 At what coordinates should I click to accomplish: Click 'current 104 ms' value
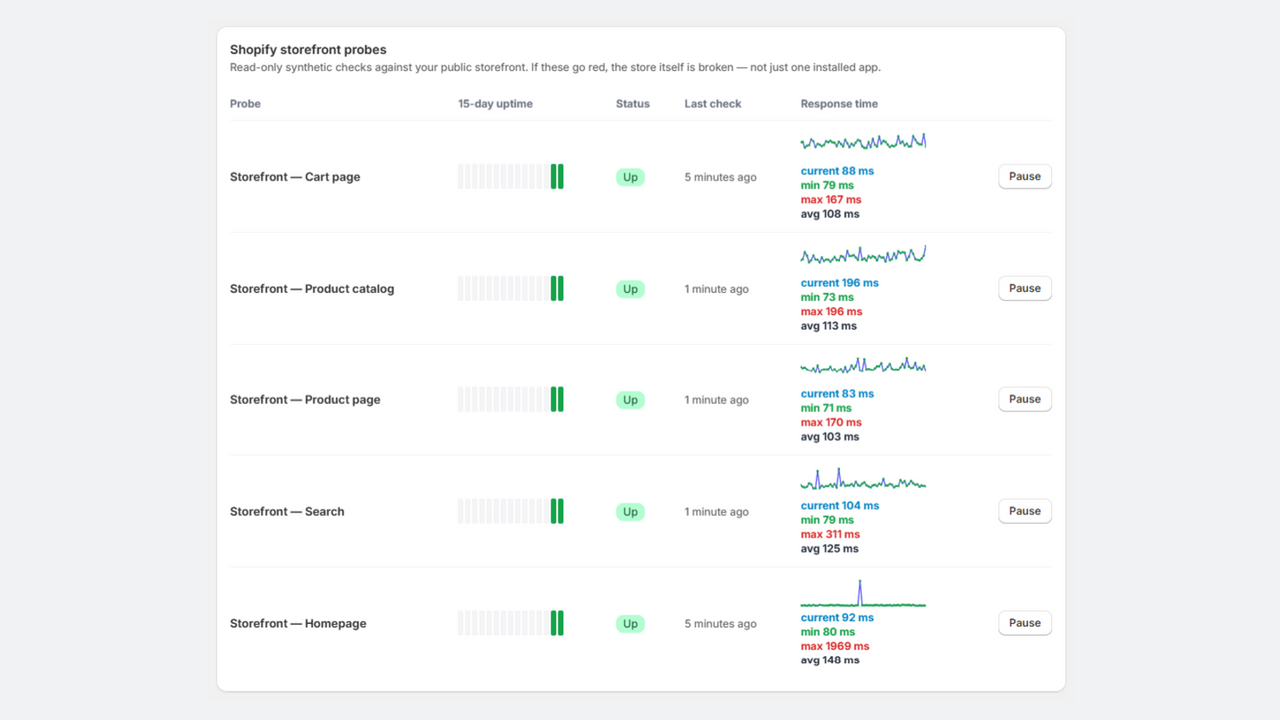(840, 506)
